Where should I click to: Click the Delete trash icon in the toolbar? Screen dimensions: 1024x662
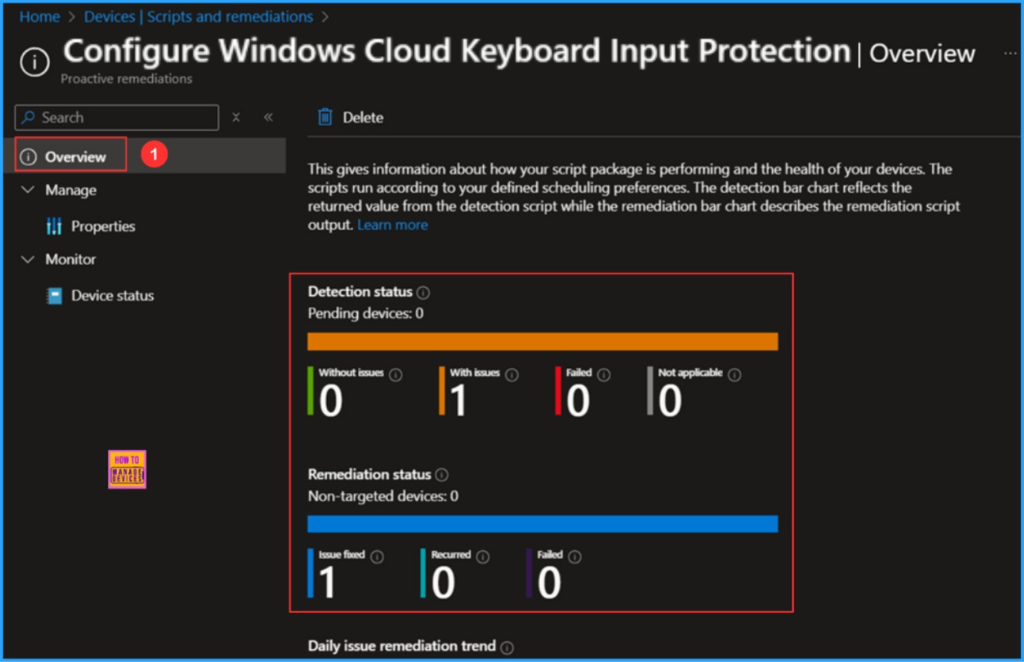[326, 117]
